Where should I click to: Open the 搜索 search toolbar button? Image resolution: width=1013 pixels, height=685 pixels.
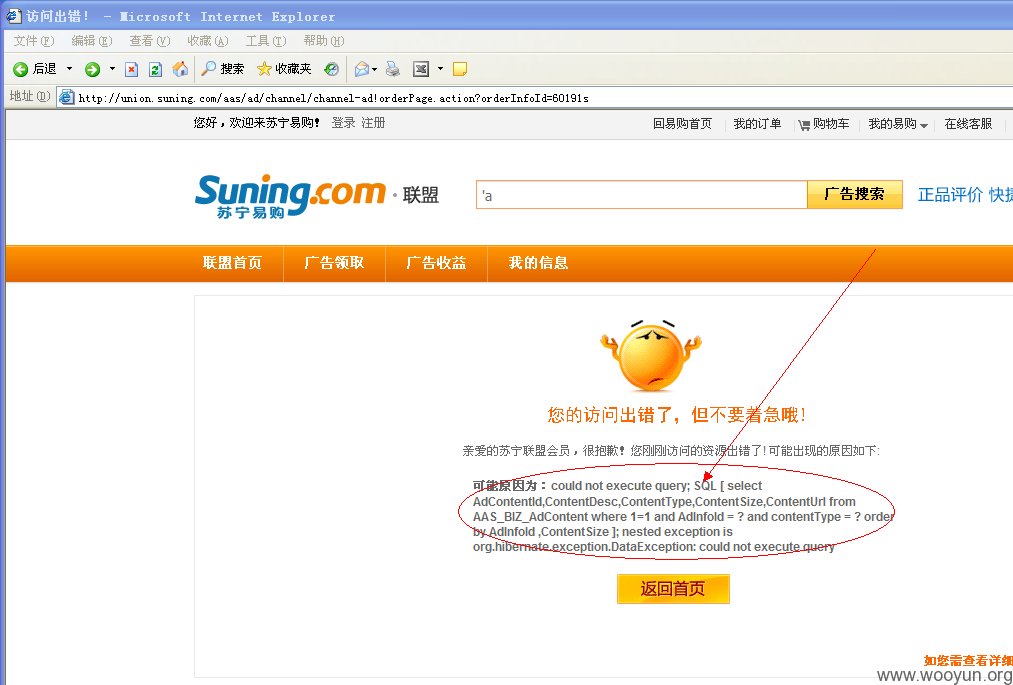point(223,69)
